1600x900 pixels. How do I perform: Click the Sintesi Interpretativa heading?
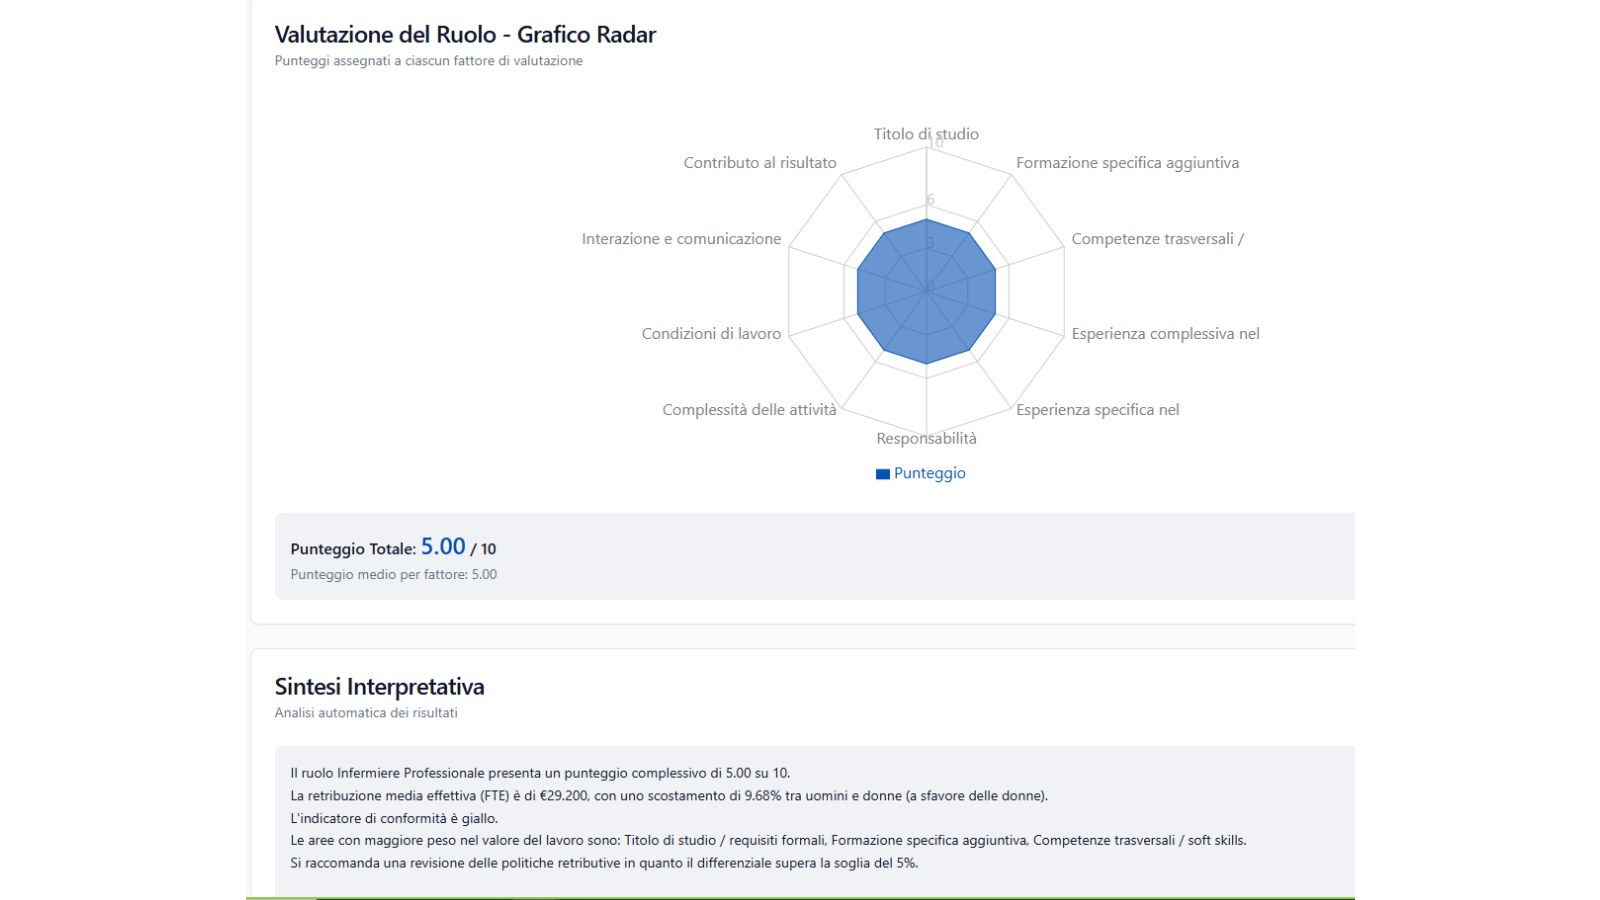379,687
